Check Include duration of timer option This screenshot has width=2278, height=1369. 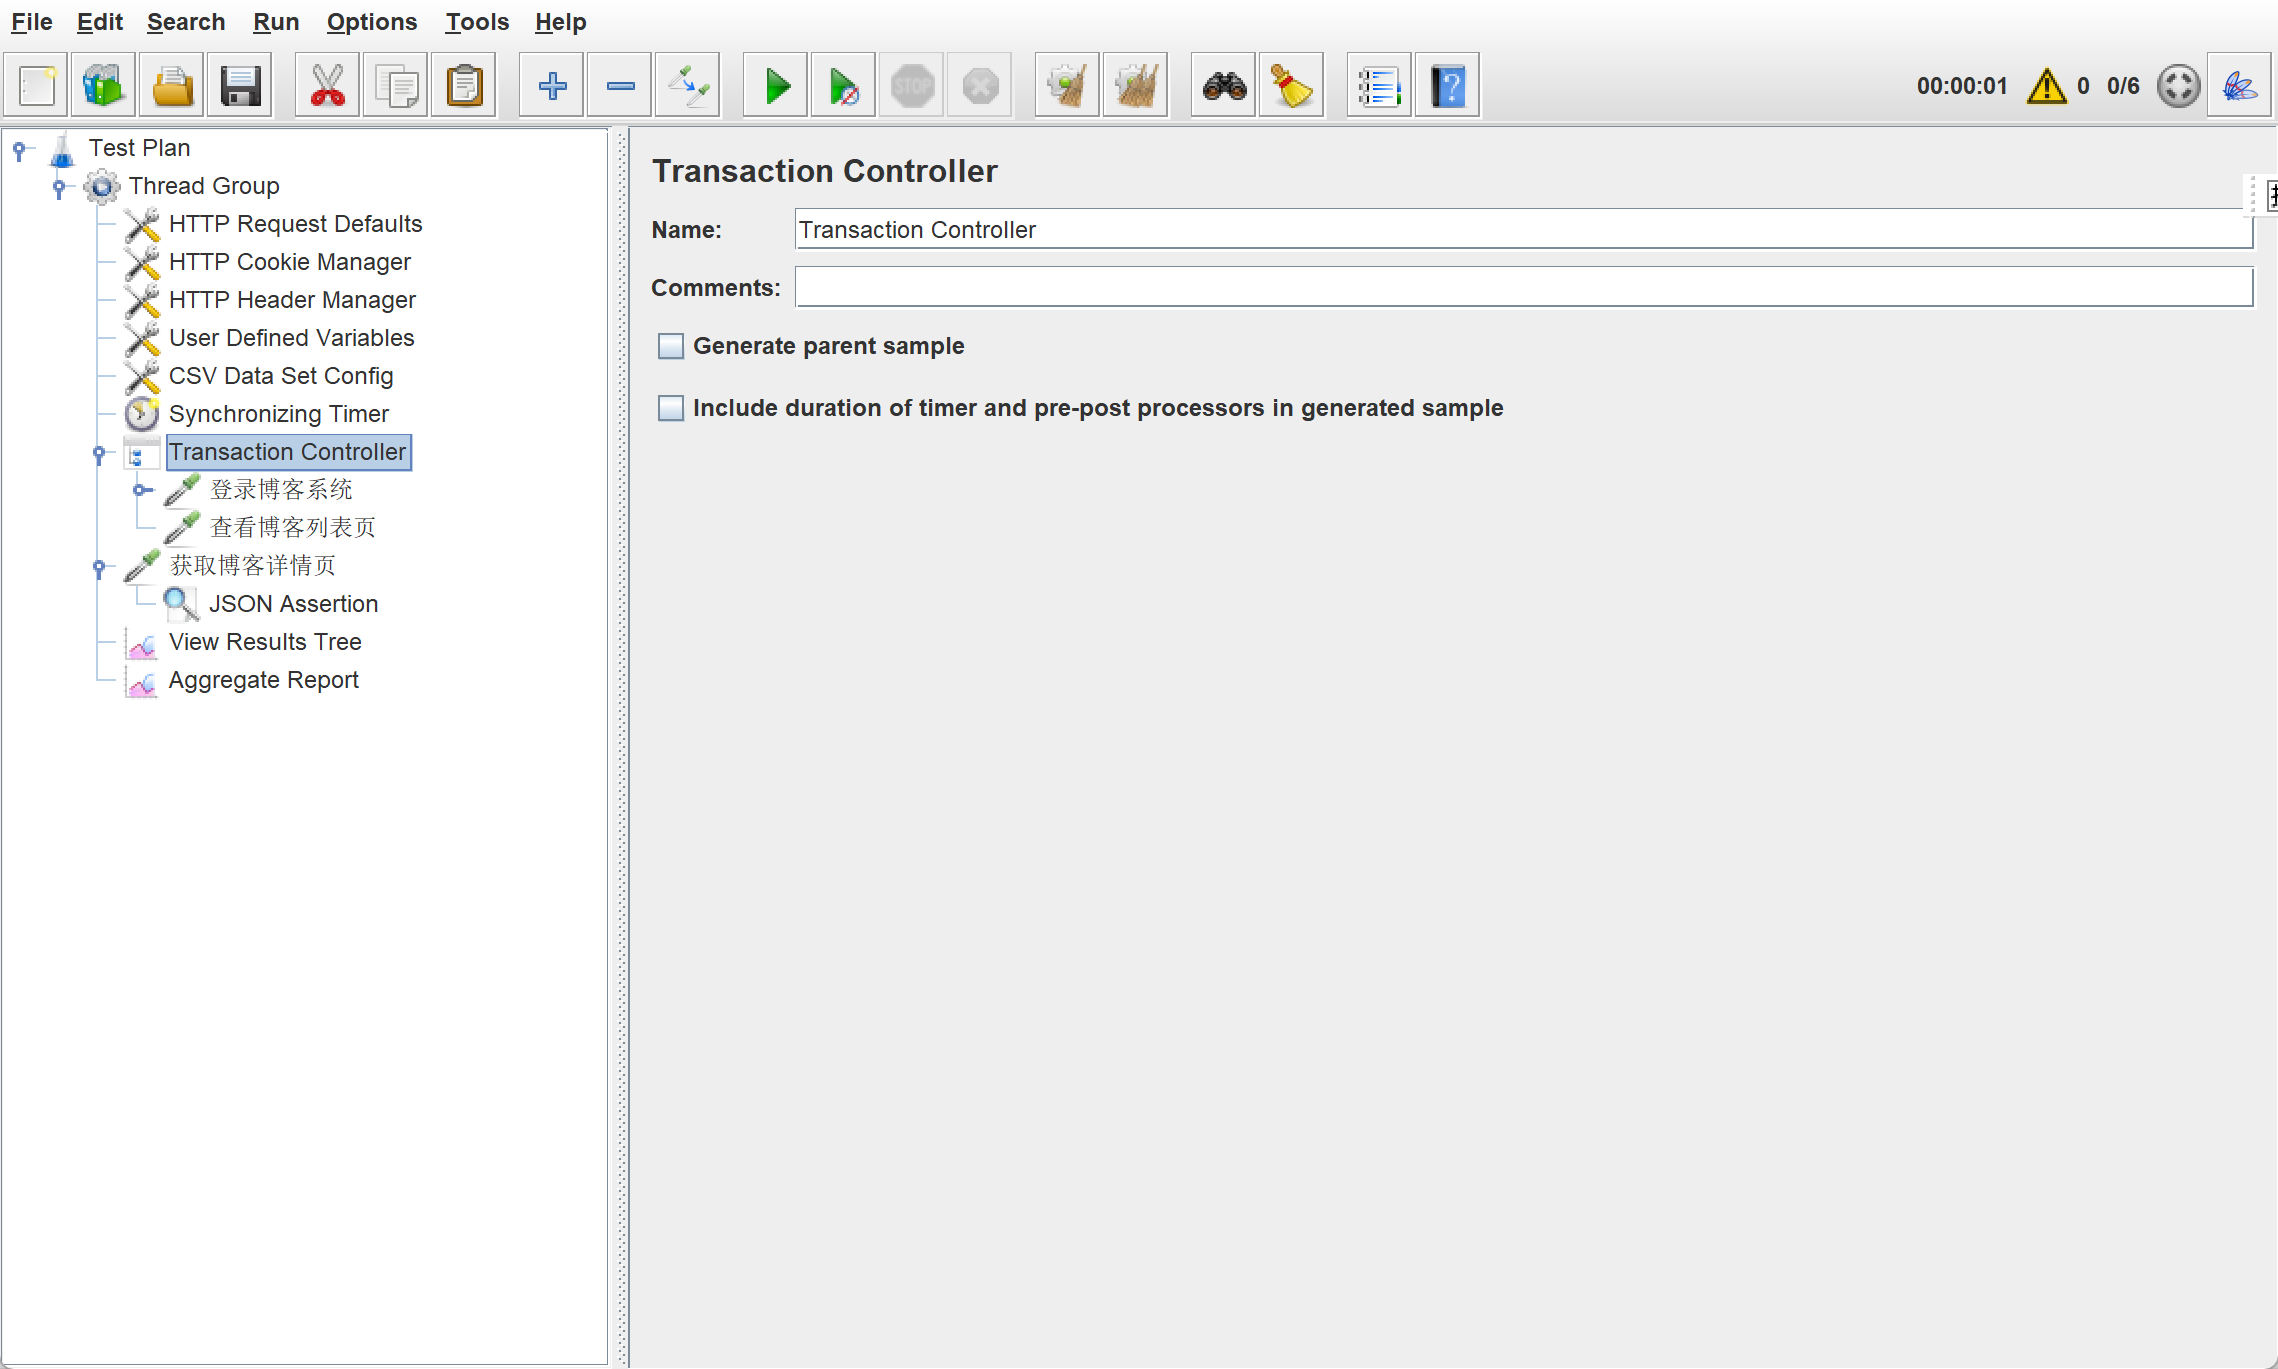pyautogui.click(x=671, y=408)
